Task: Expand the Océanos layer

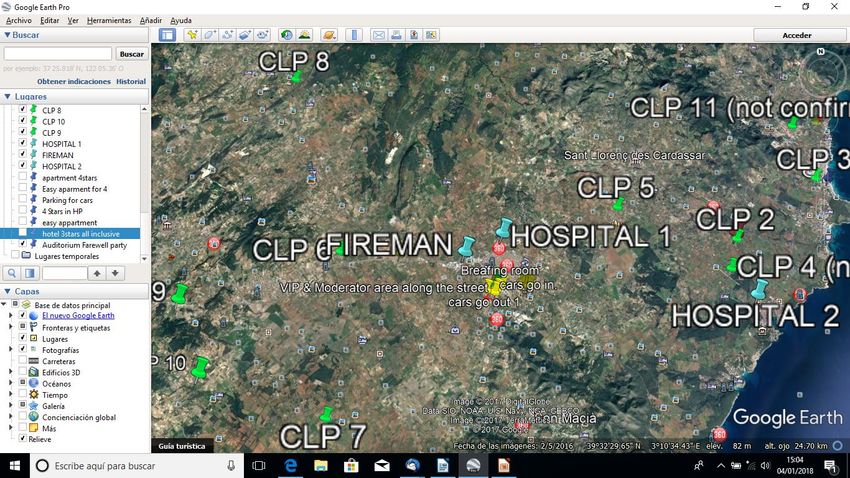Action: click(11, 383)
